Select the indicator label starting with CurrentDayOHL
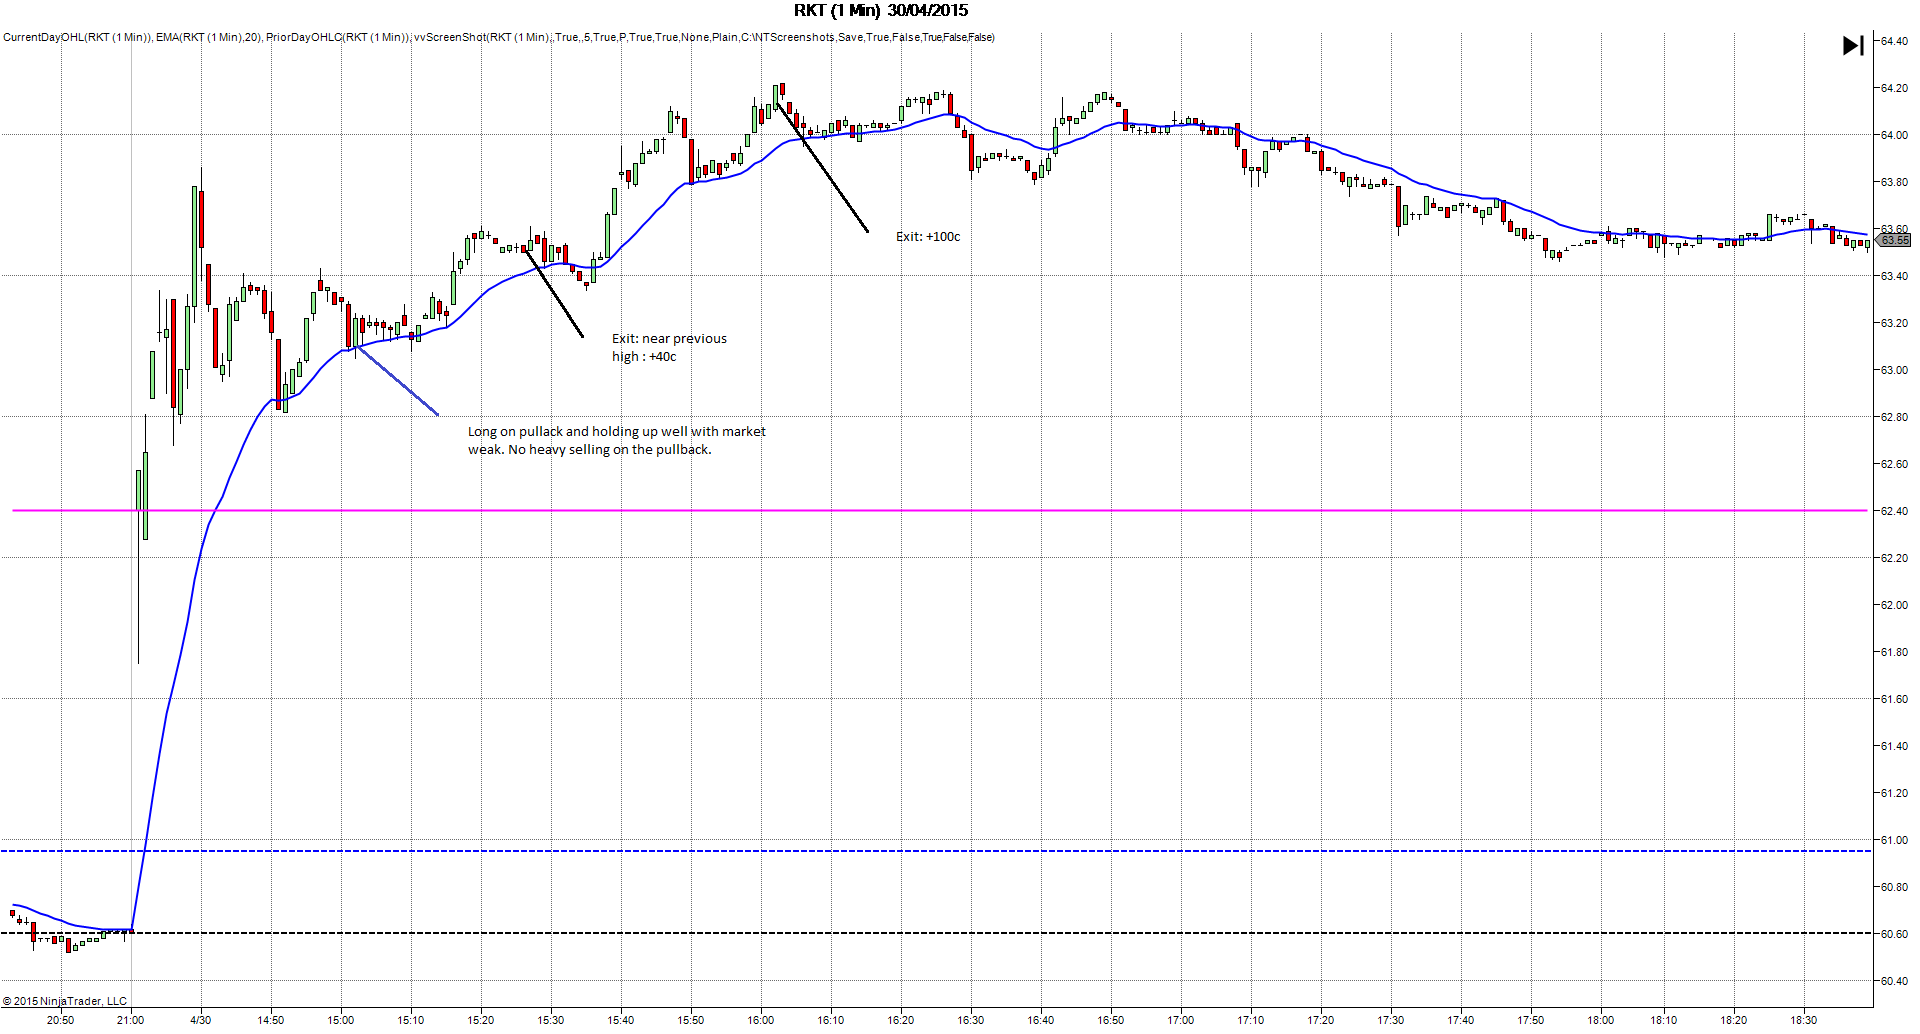 (x=499, y=38)
